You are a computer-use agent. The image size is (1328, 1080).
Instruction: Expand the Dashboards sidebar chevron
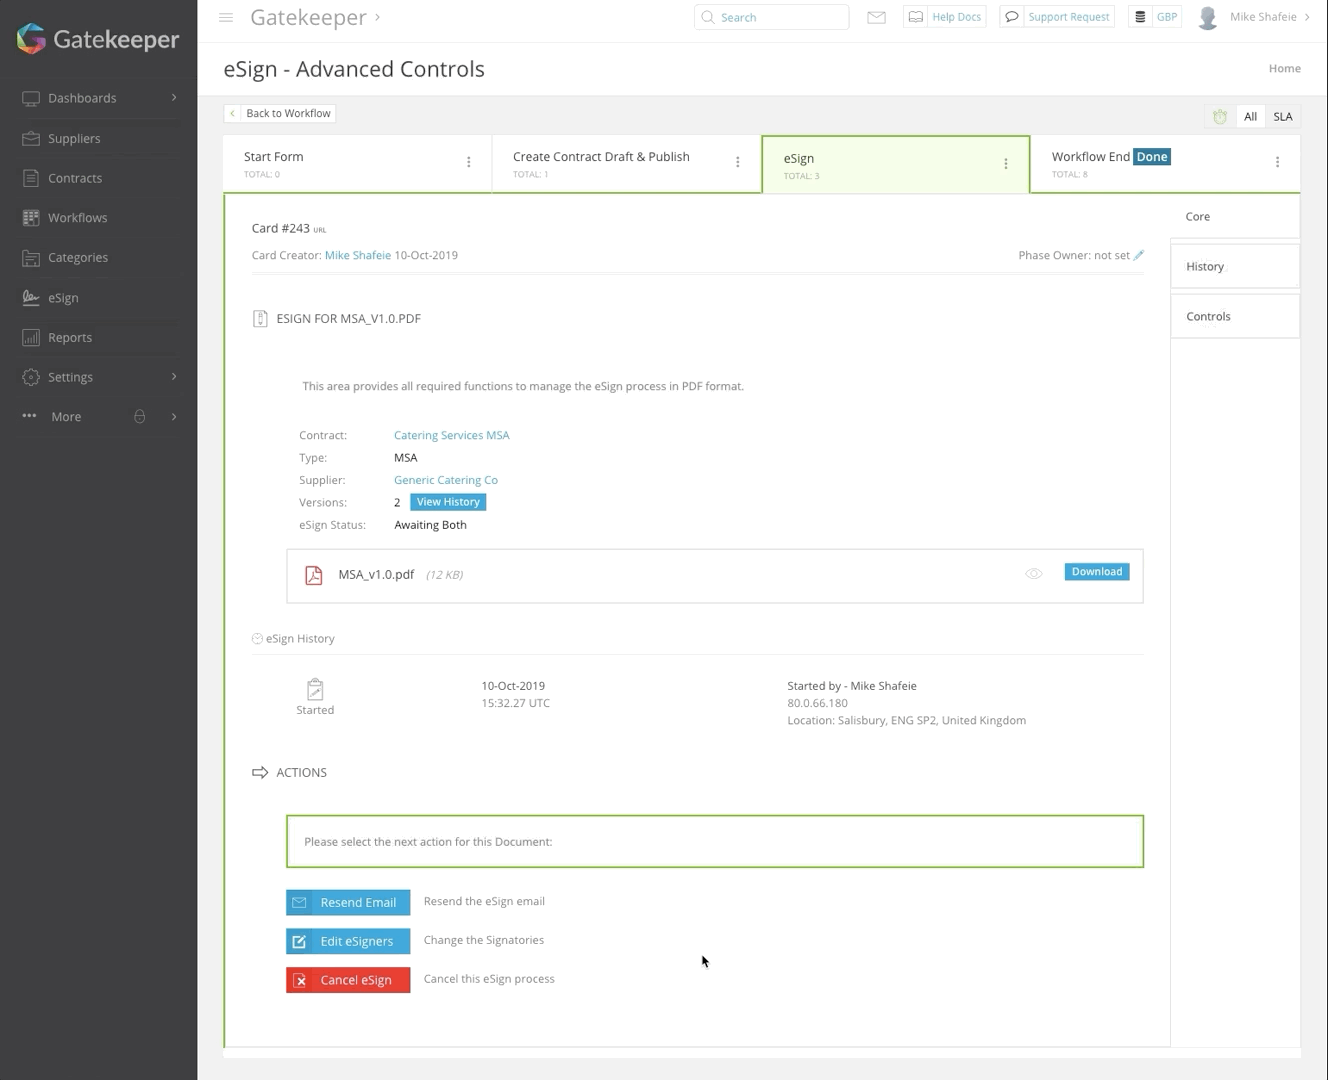click(174, 98)
